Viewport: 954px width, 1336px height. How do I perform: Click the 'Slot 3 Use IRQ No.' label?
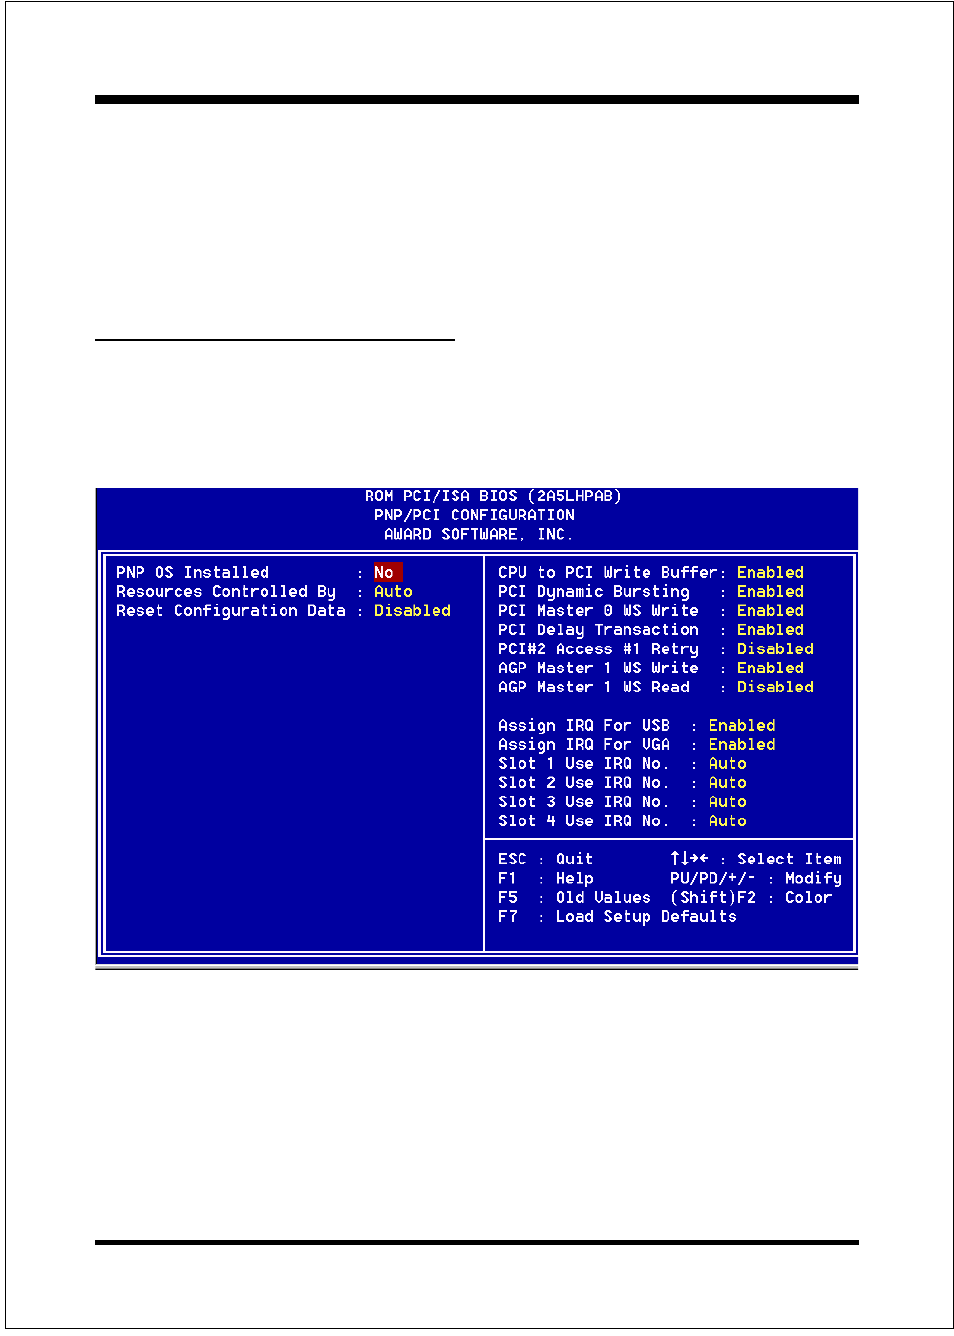click(584, 801)
